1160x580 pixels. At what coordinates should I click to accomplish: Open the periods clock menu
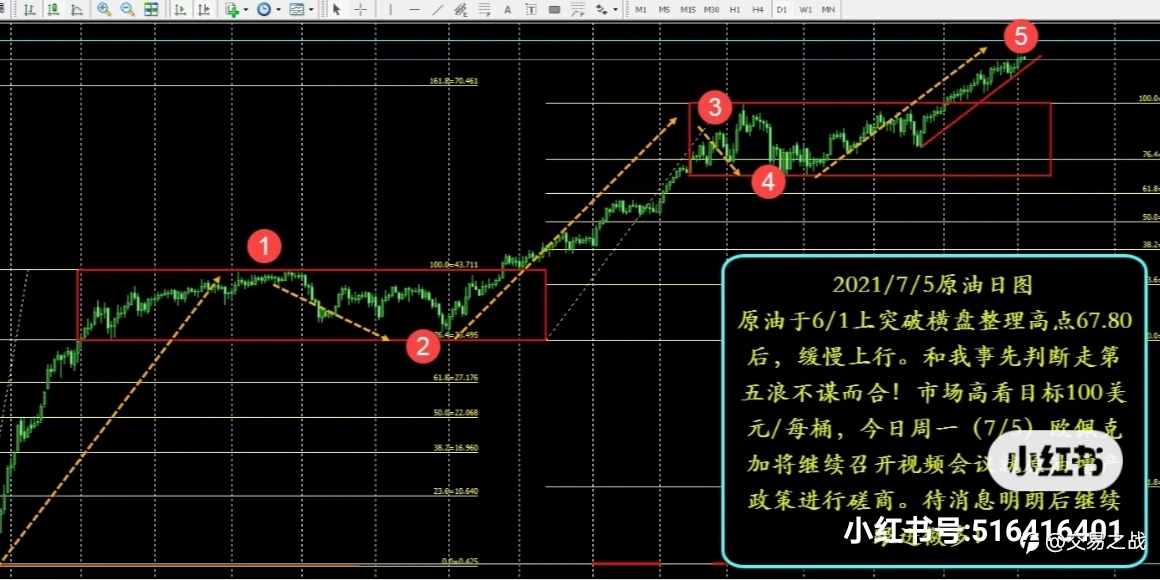[264, 10]
